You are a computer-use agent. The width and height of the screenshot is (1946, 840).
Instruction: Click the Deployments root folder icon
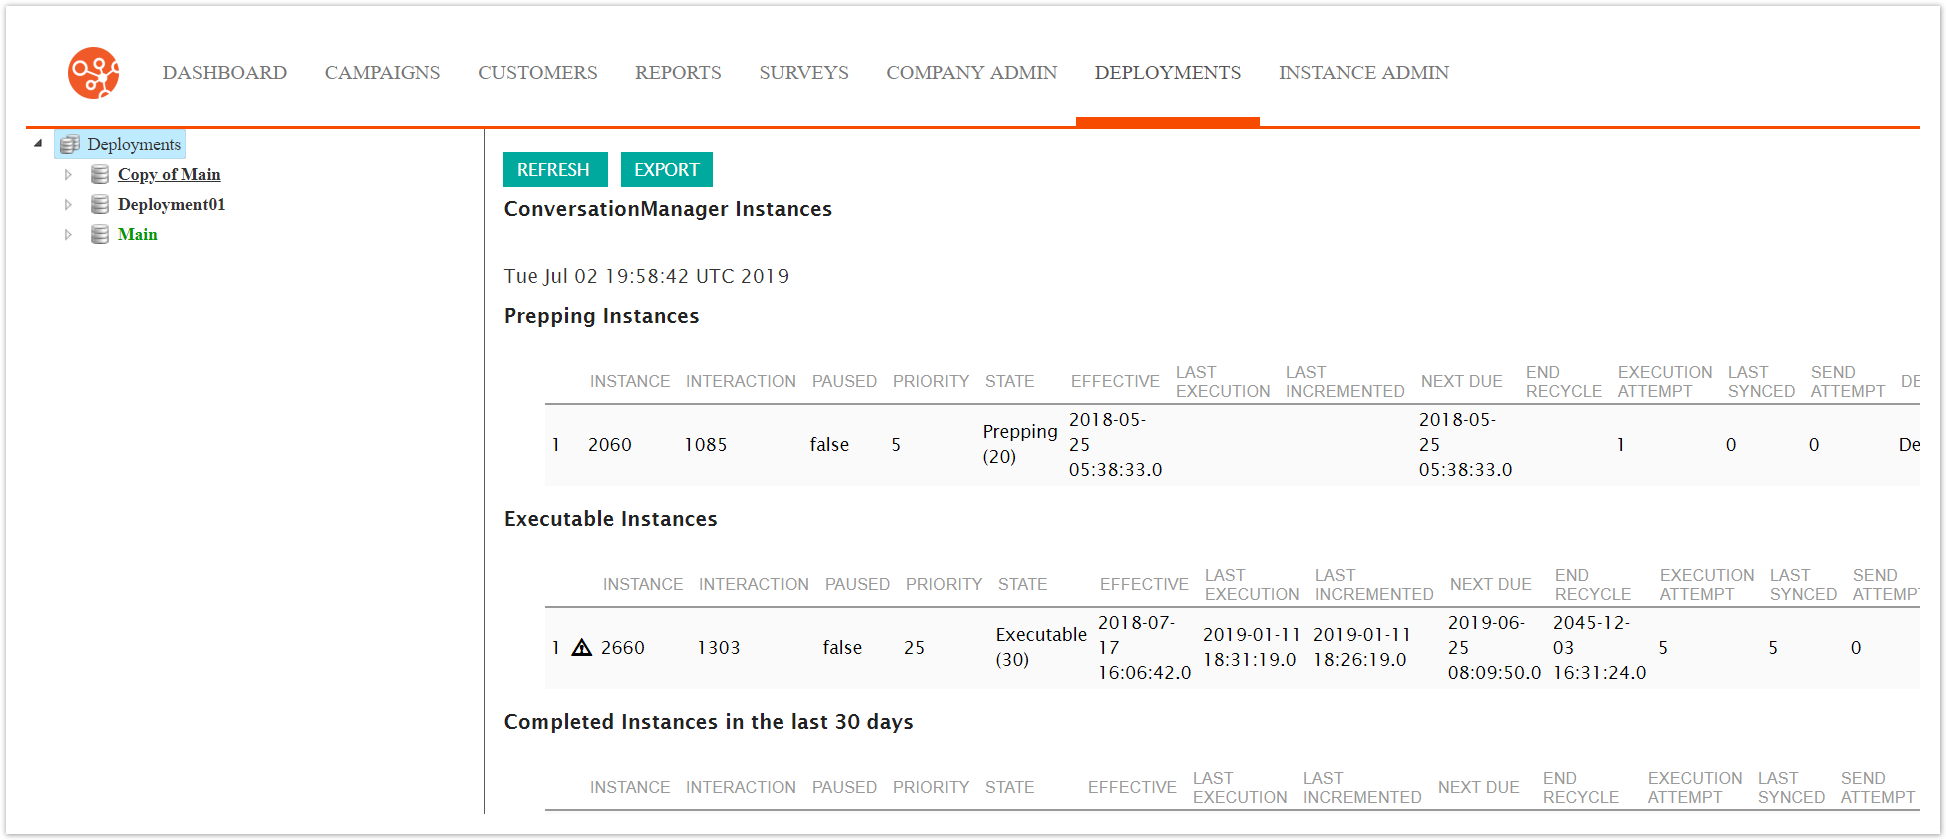pyautogui.click(x=69, y=144)
